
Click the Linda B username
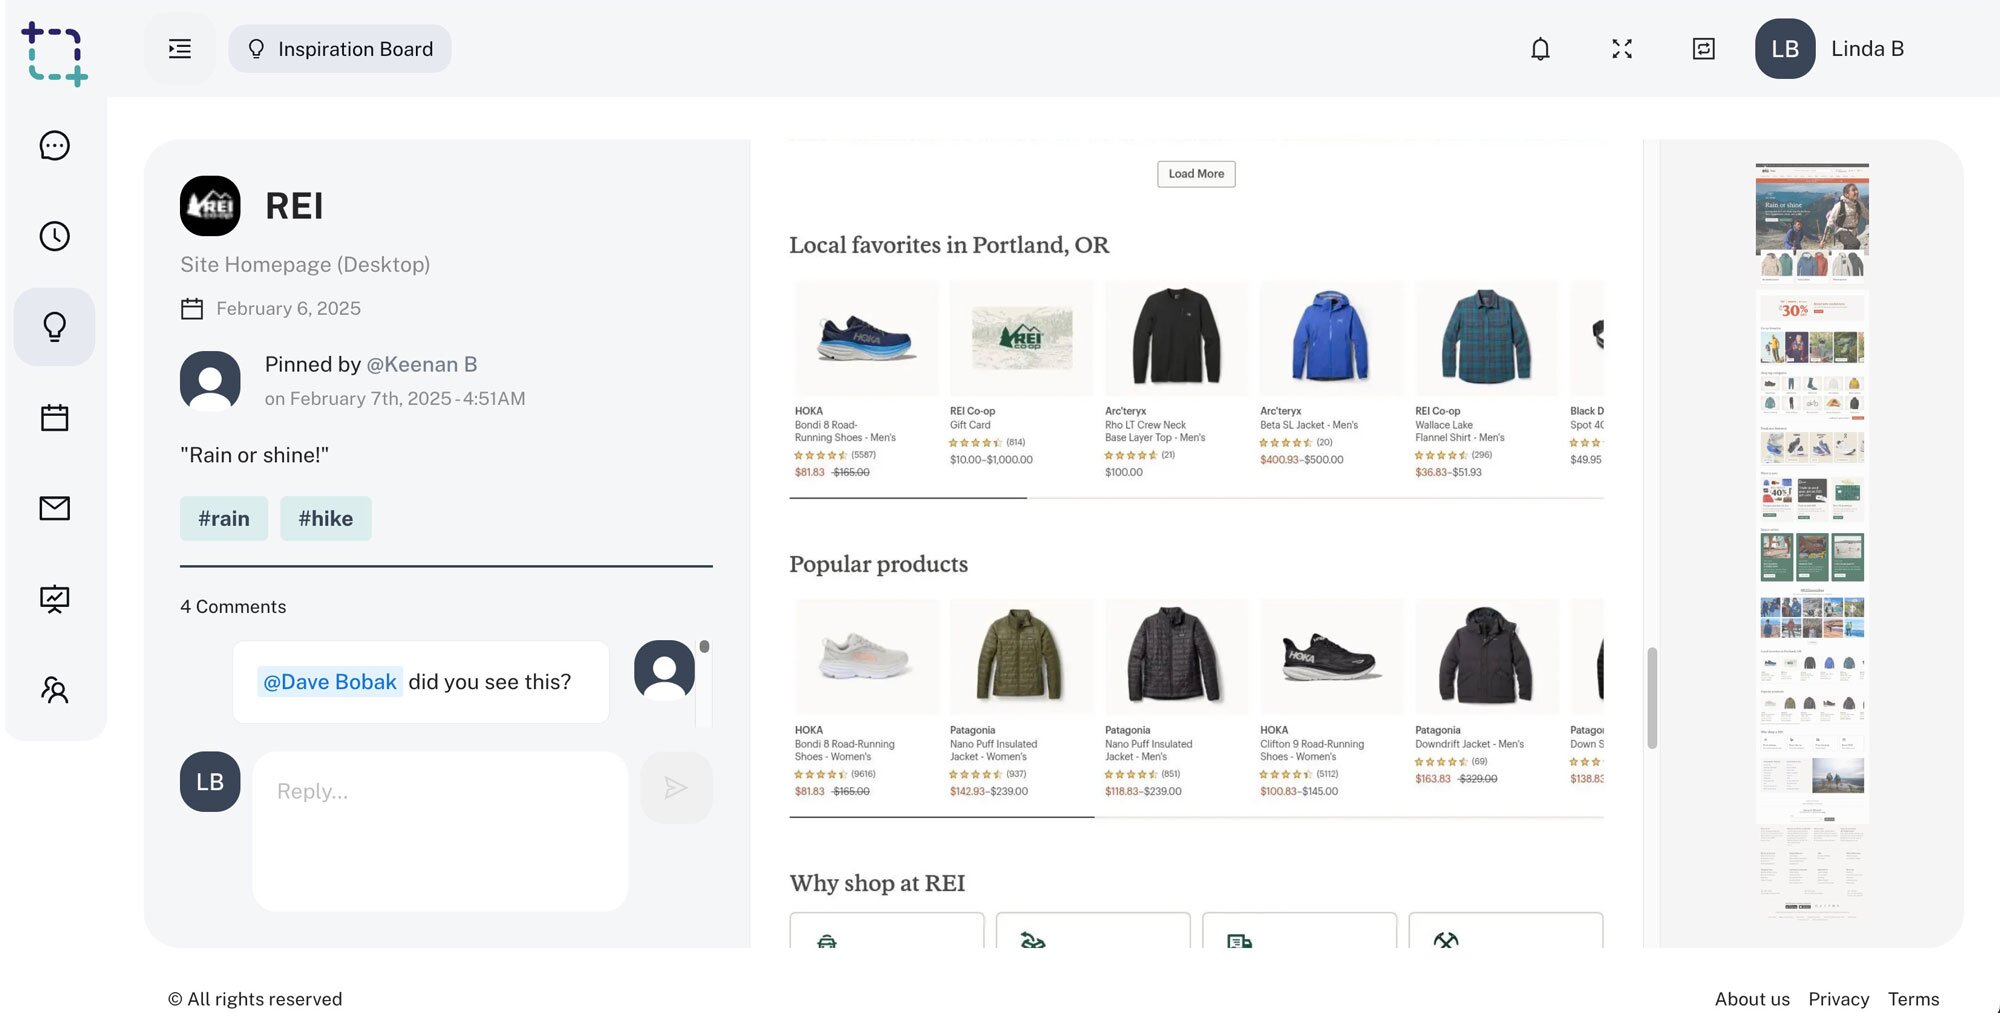click(x=1867, y=49)
